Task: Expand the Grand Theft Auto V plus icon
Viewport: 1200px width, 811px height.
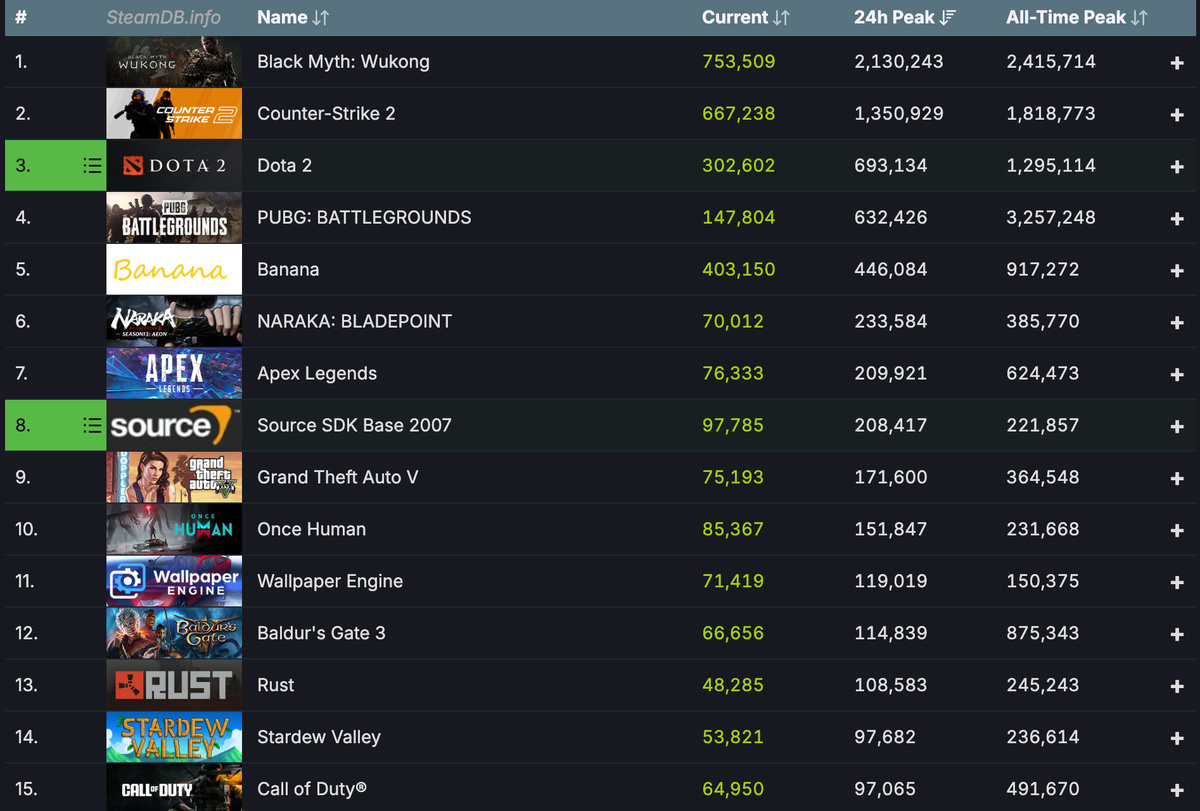Action: point(1177,478)
